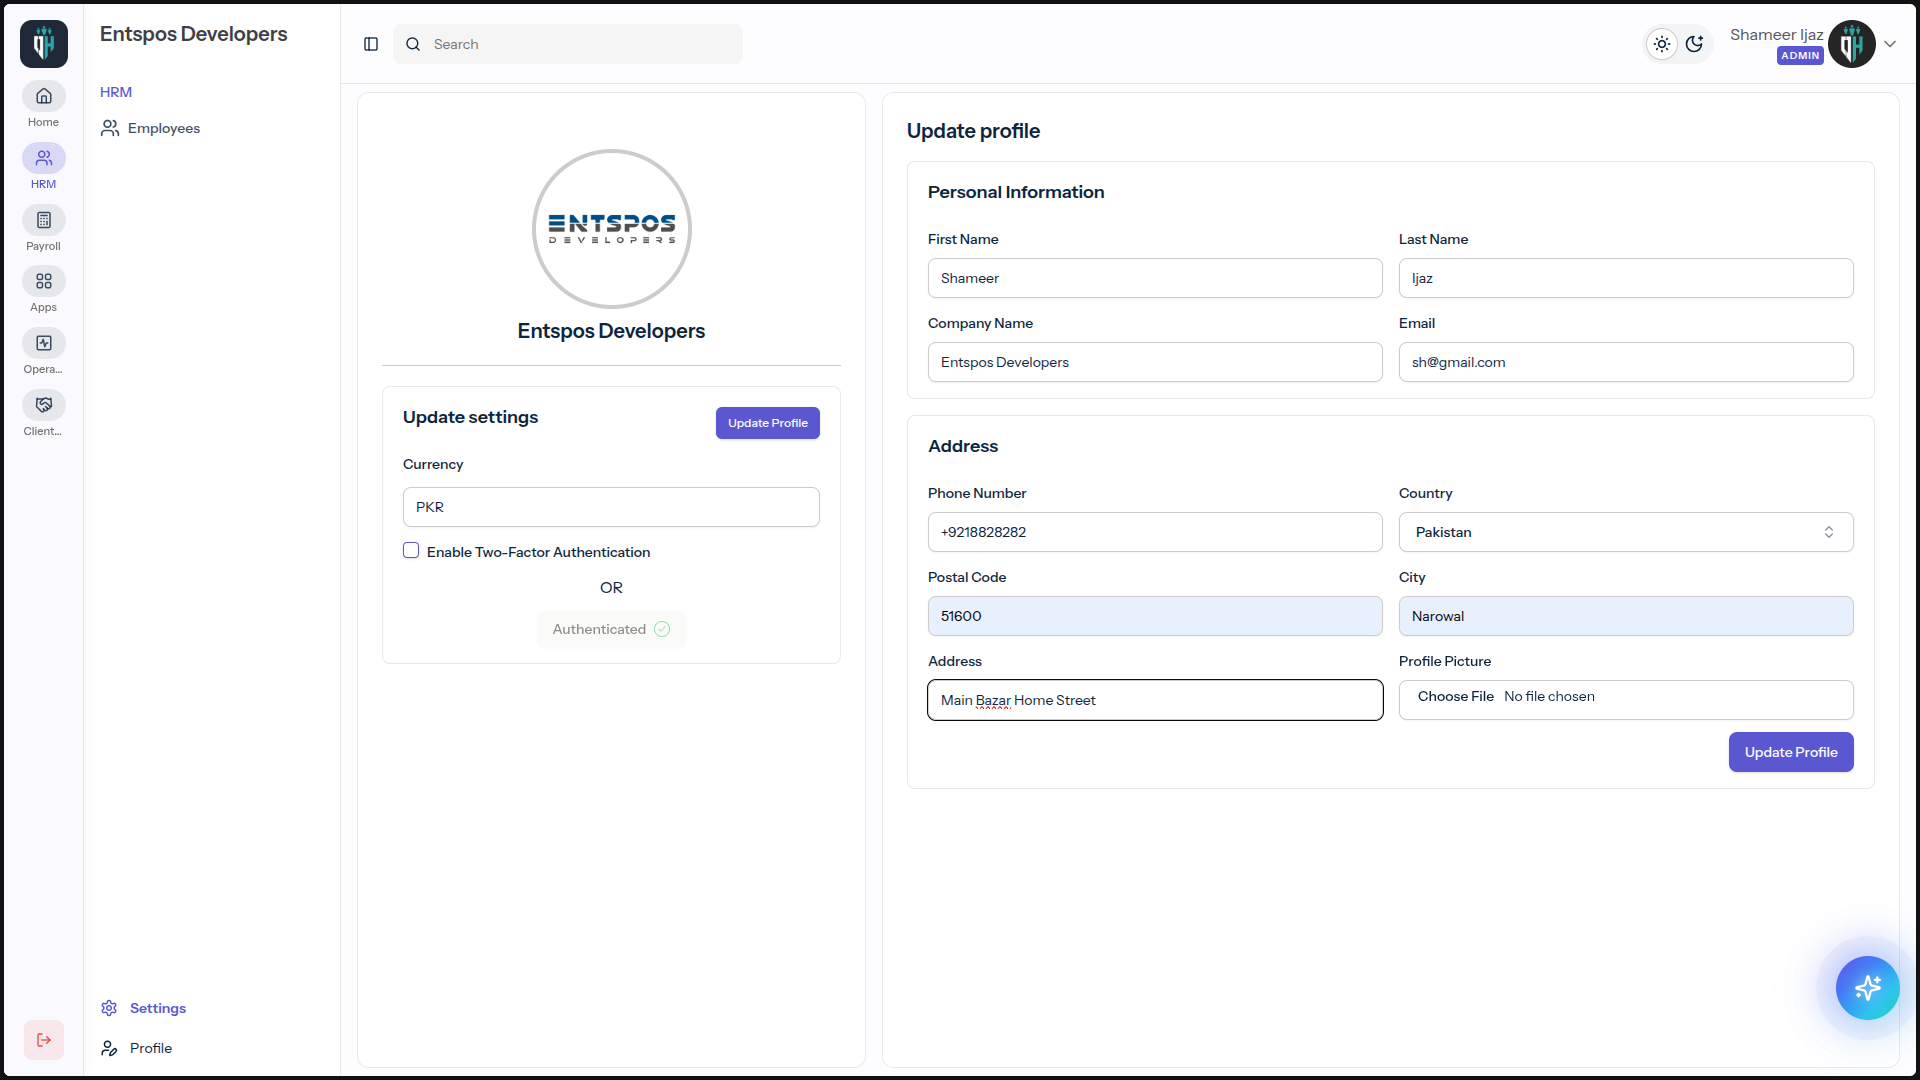Click the No file chosen text
The image size is (1920, 1080).
coord(1549,696)
